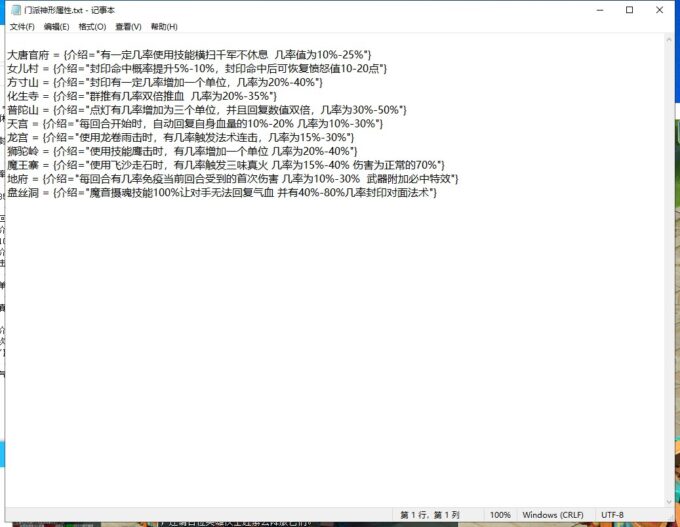Maximize the Notepad window
This screenshot has height=527, width=680.
tap(630, 9)
